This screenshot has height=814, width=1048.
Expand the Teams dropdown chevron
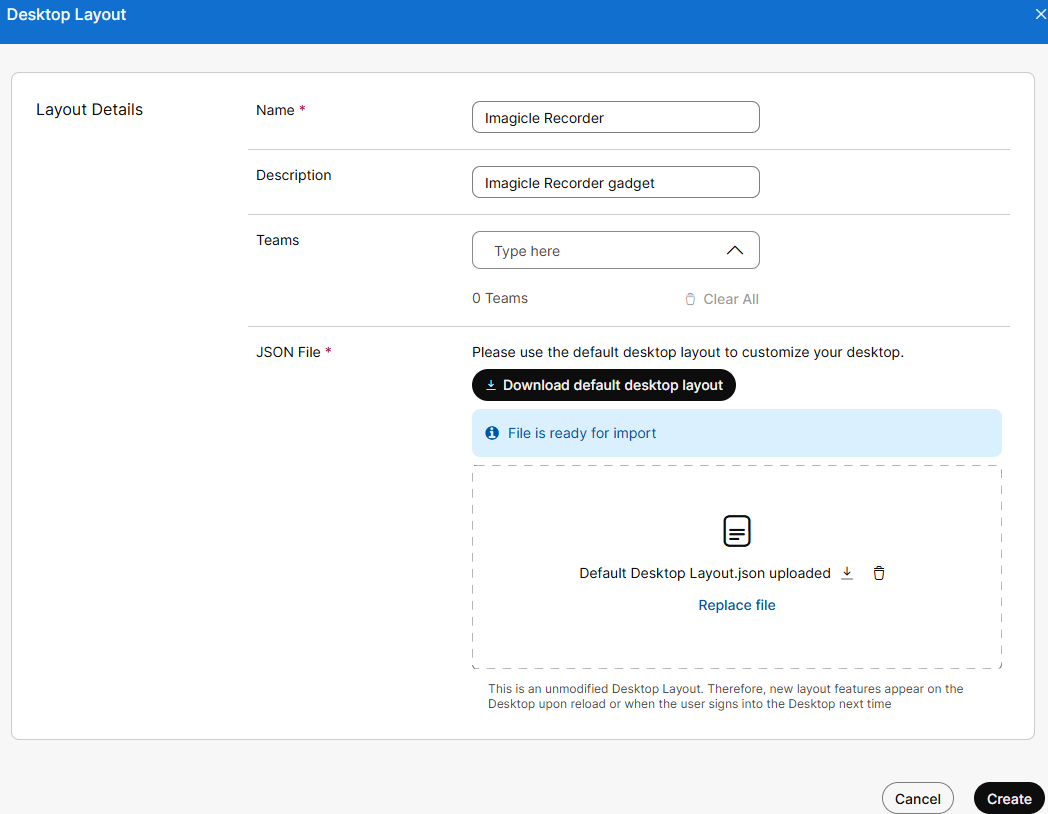[735, 250]
